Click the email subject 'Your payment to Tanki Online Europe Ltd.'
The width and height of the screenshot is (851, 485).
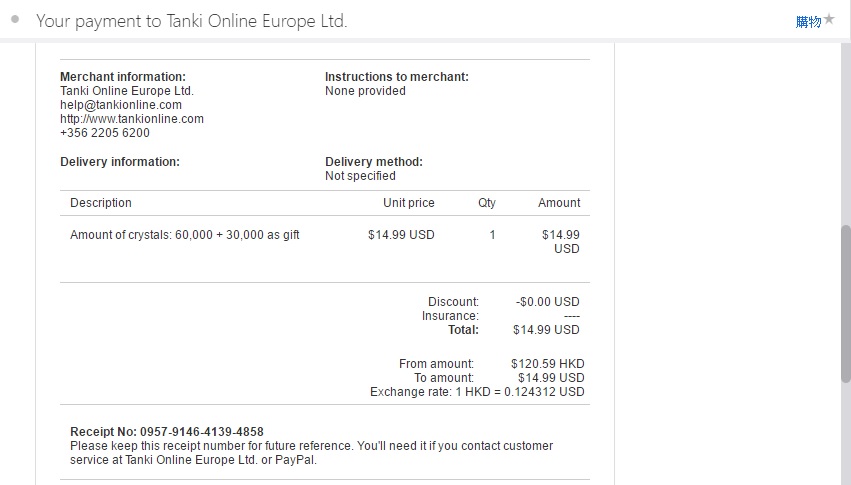click(192, 21)
